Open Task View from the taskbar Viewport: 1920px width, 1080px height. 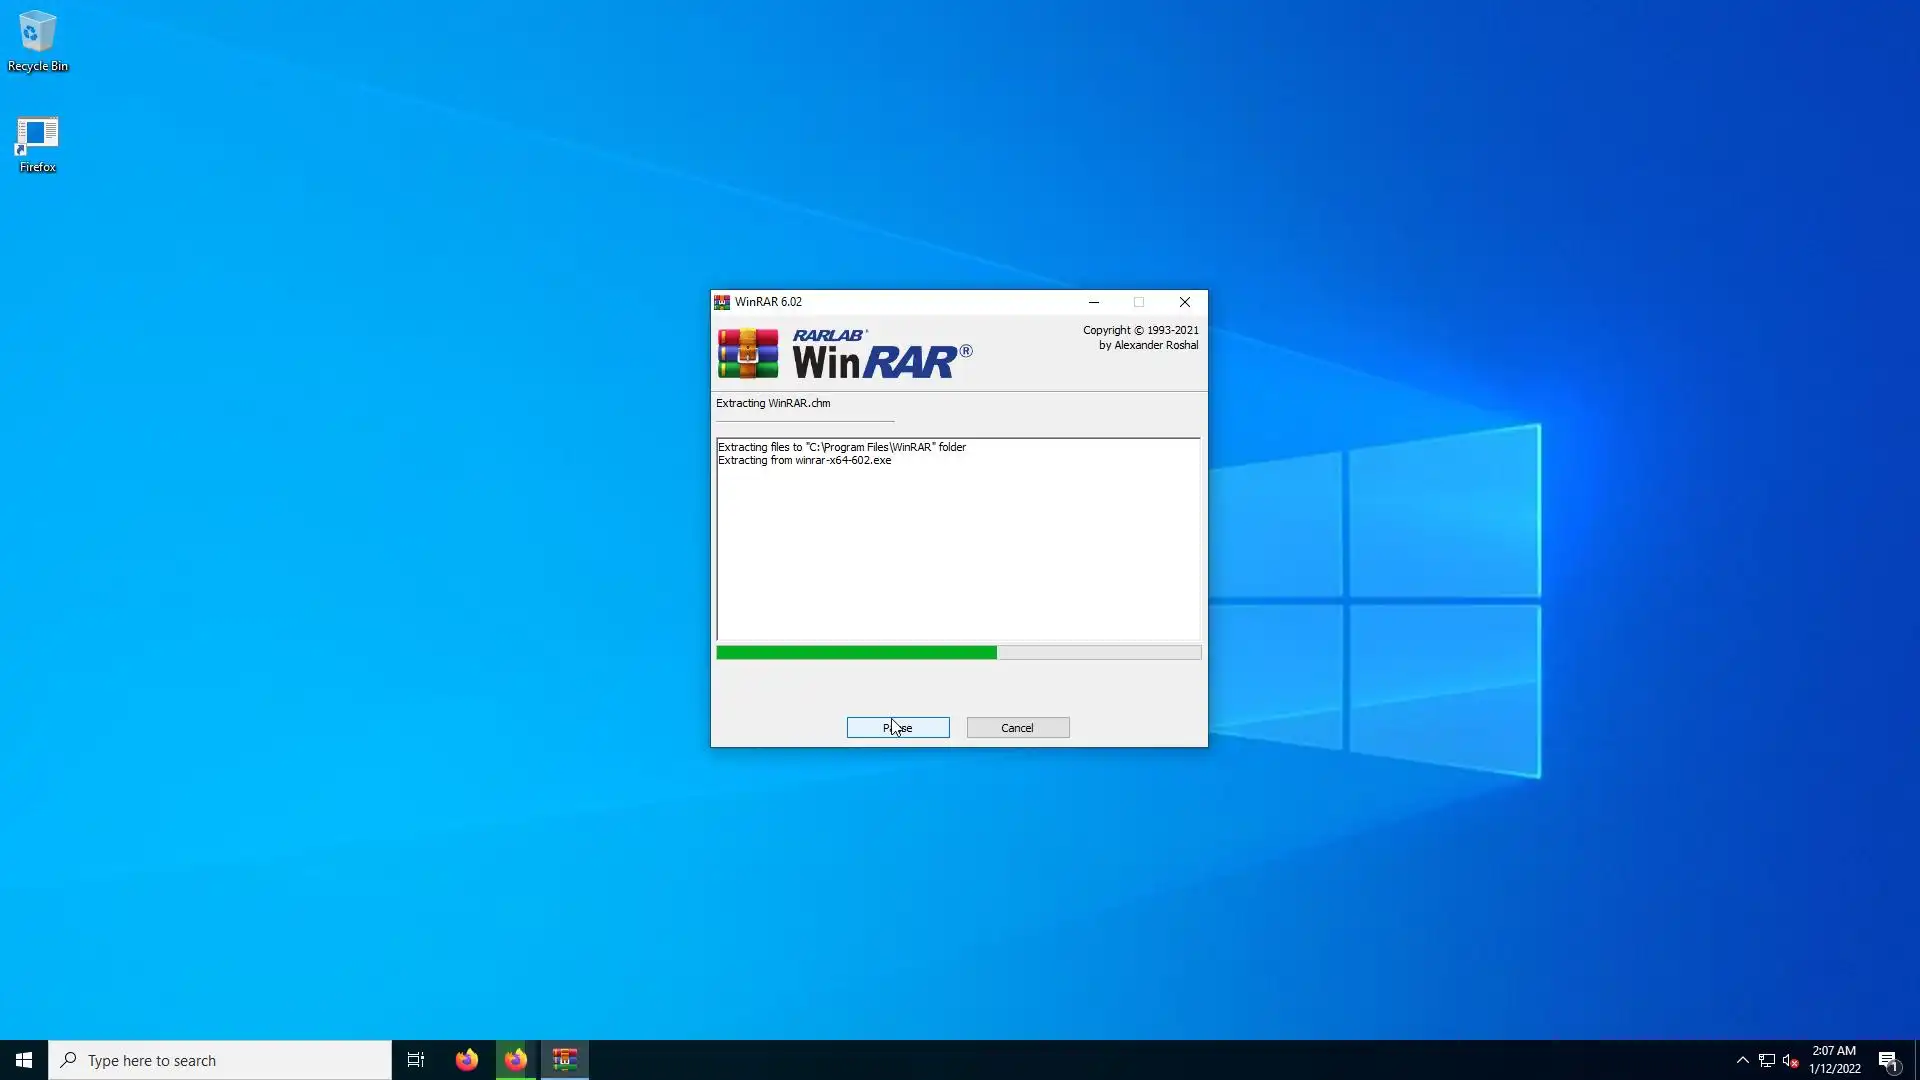416,1060
